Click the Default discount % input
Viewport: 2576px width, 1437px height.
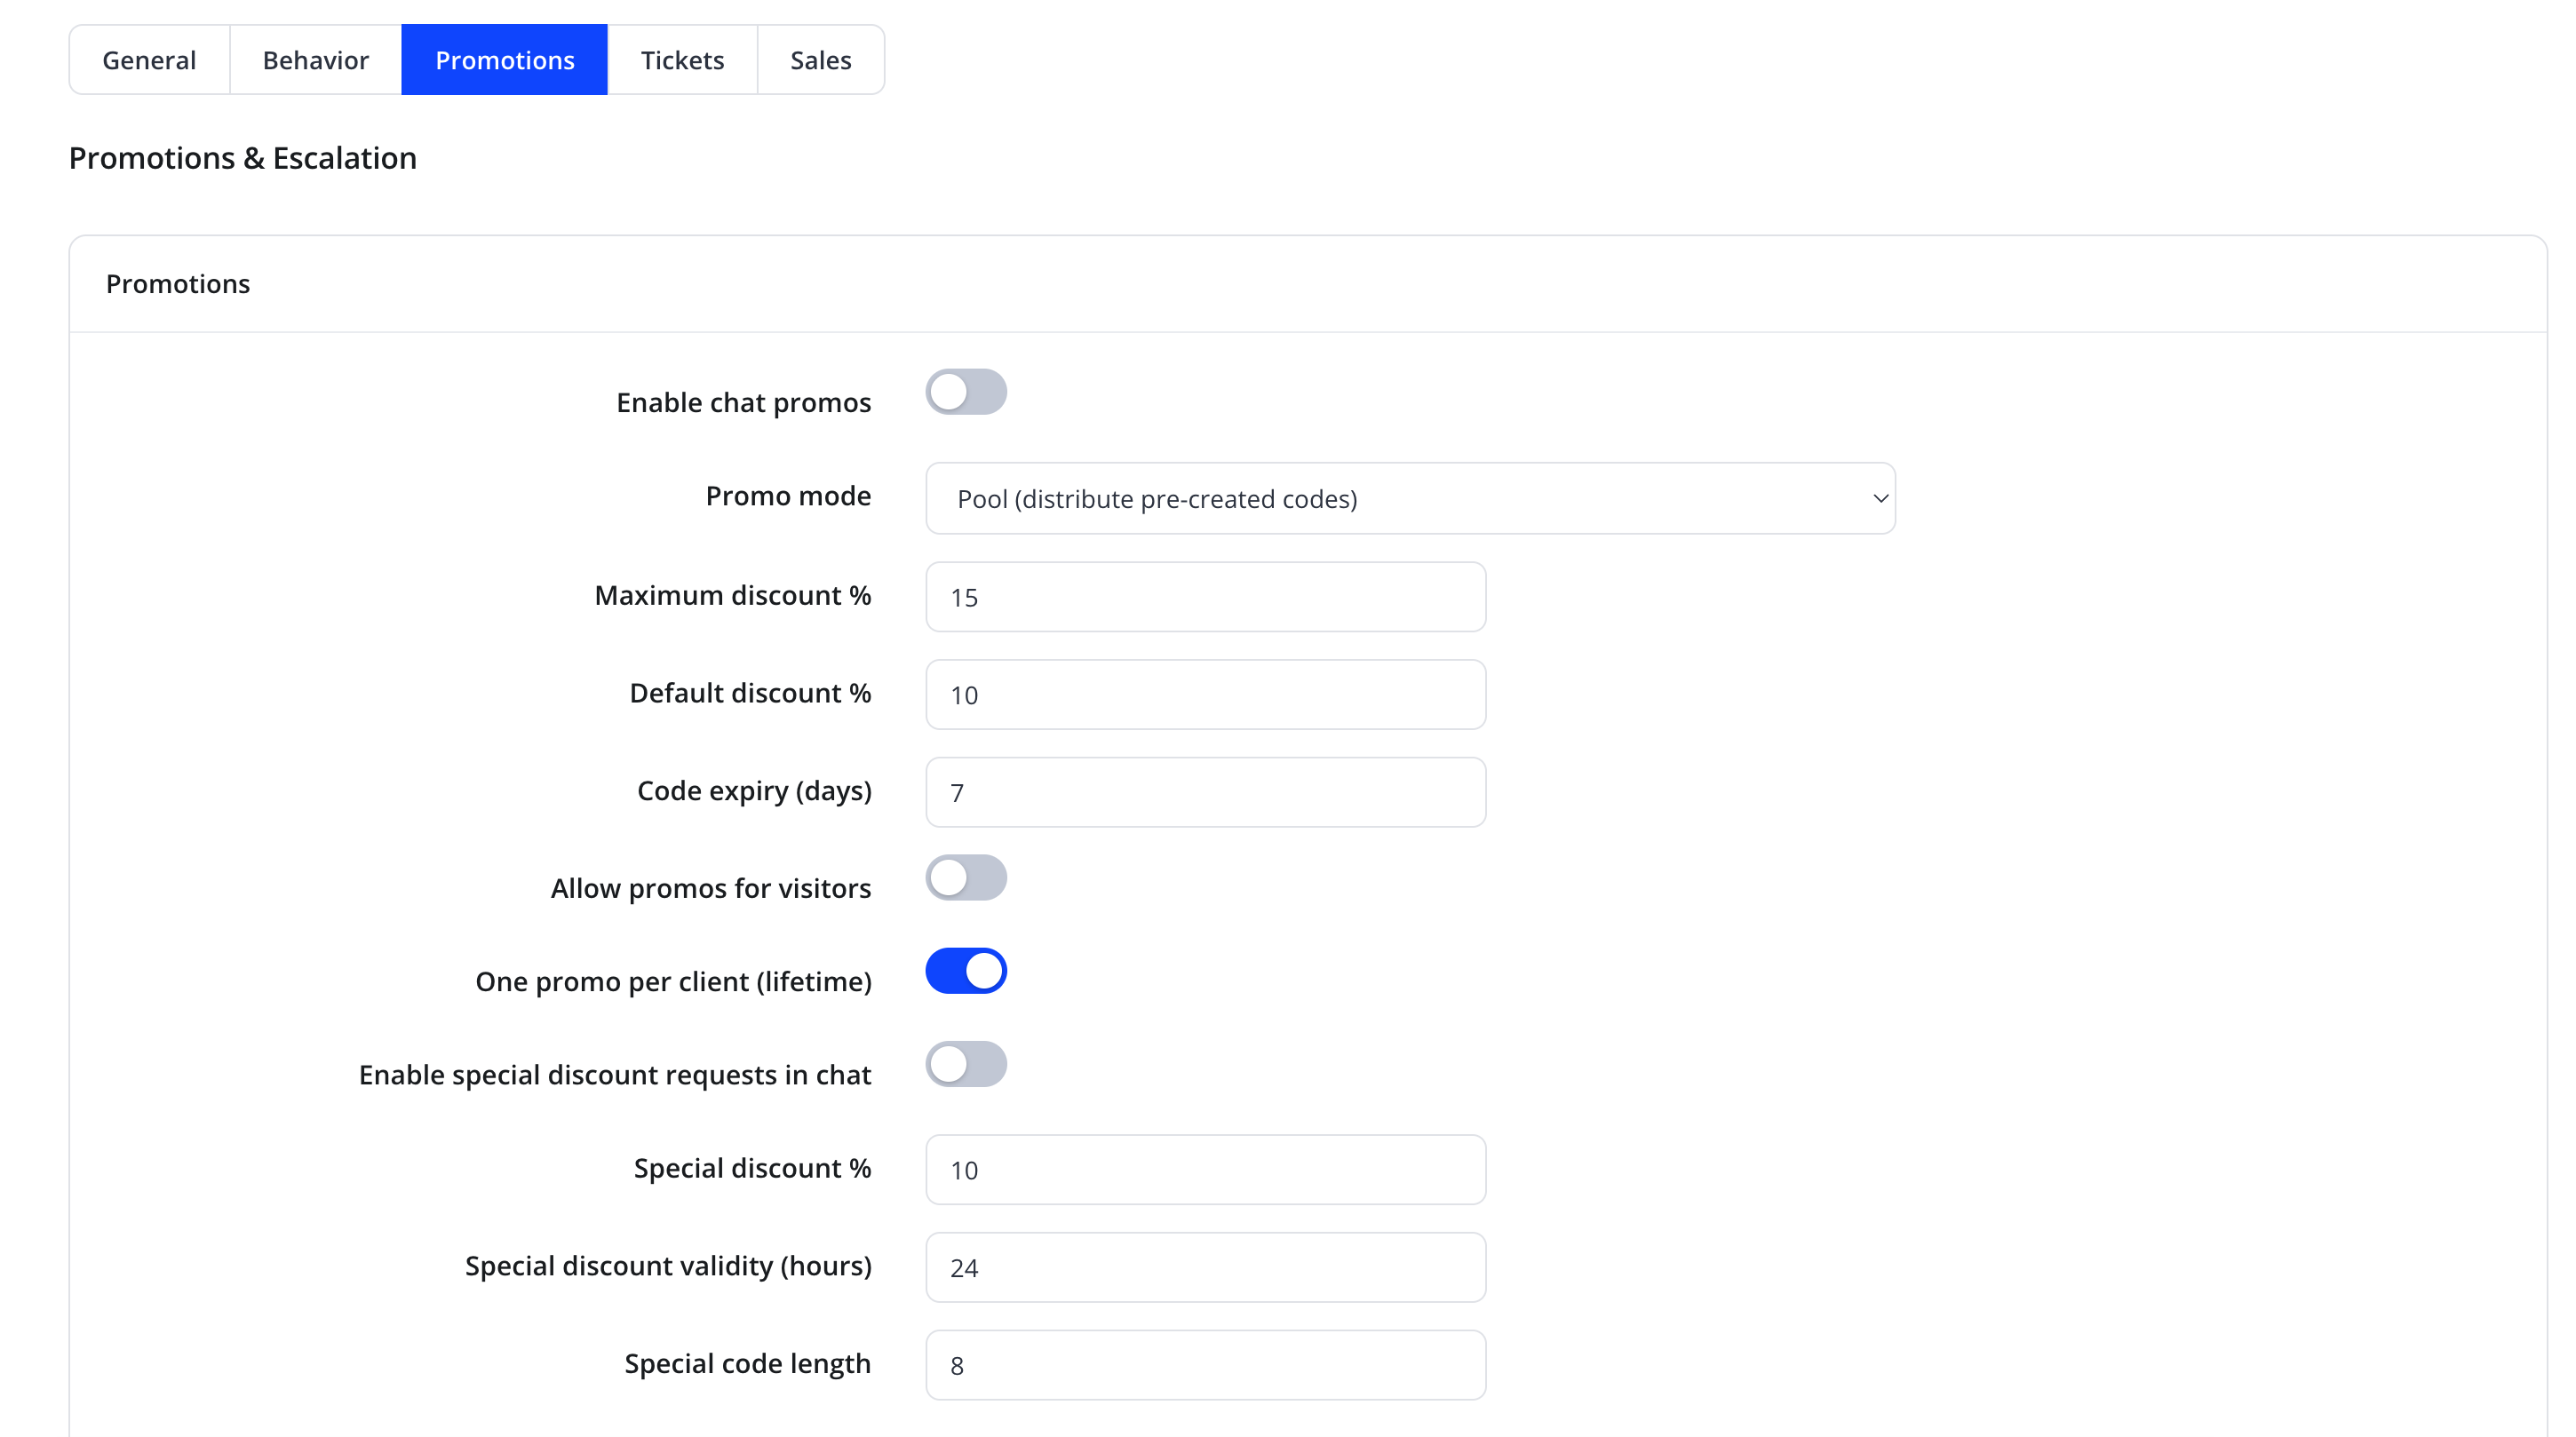click(1206, 695)
